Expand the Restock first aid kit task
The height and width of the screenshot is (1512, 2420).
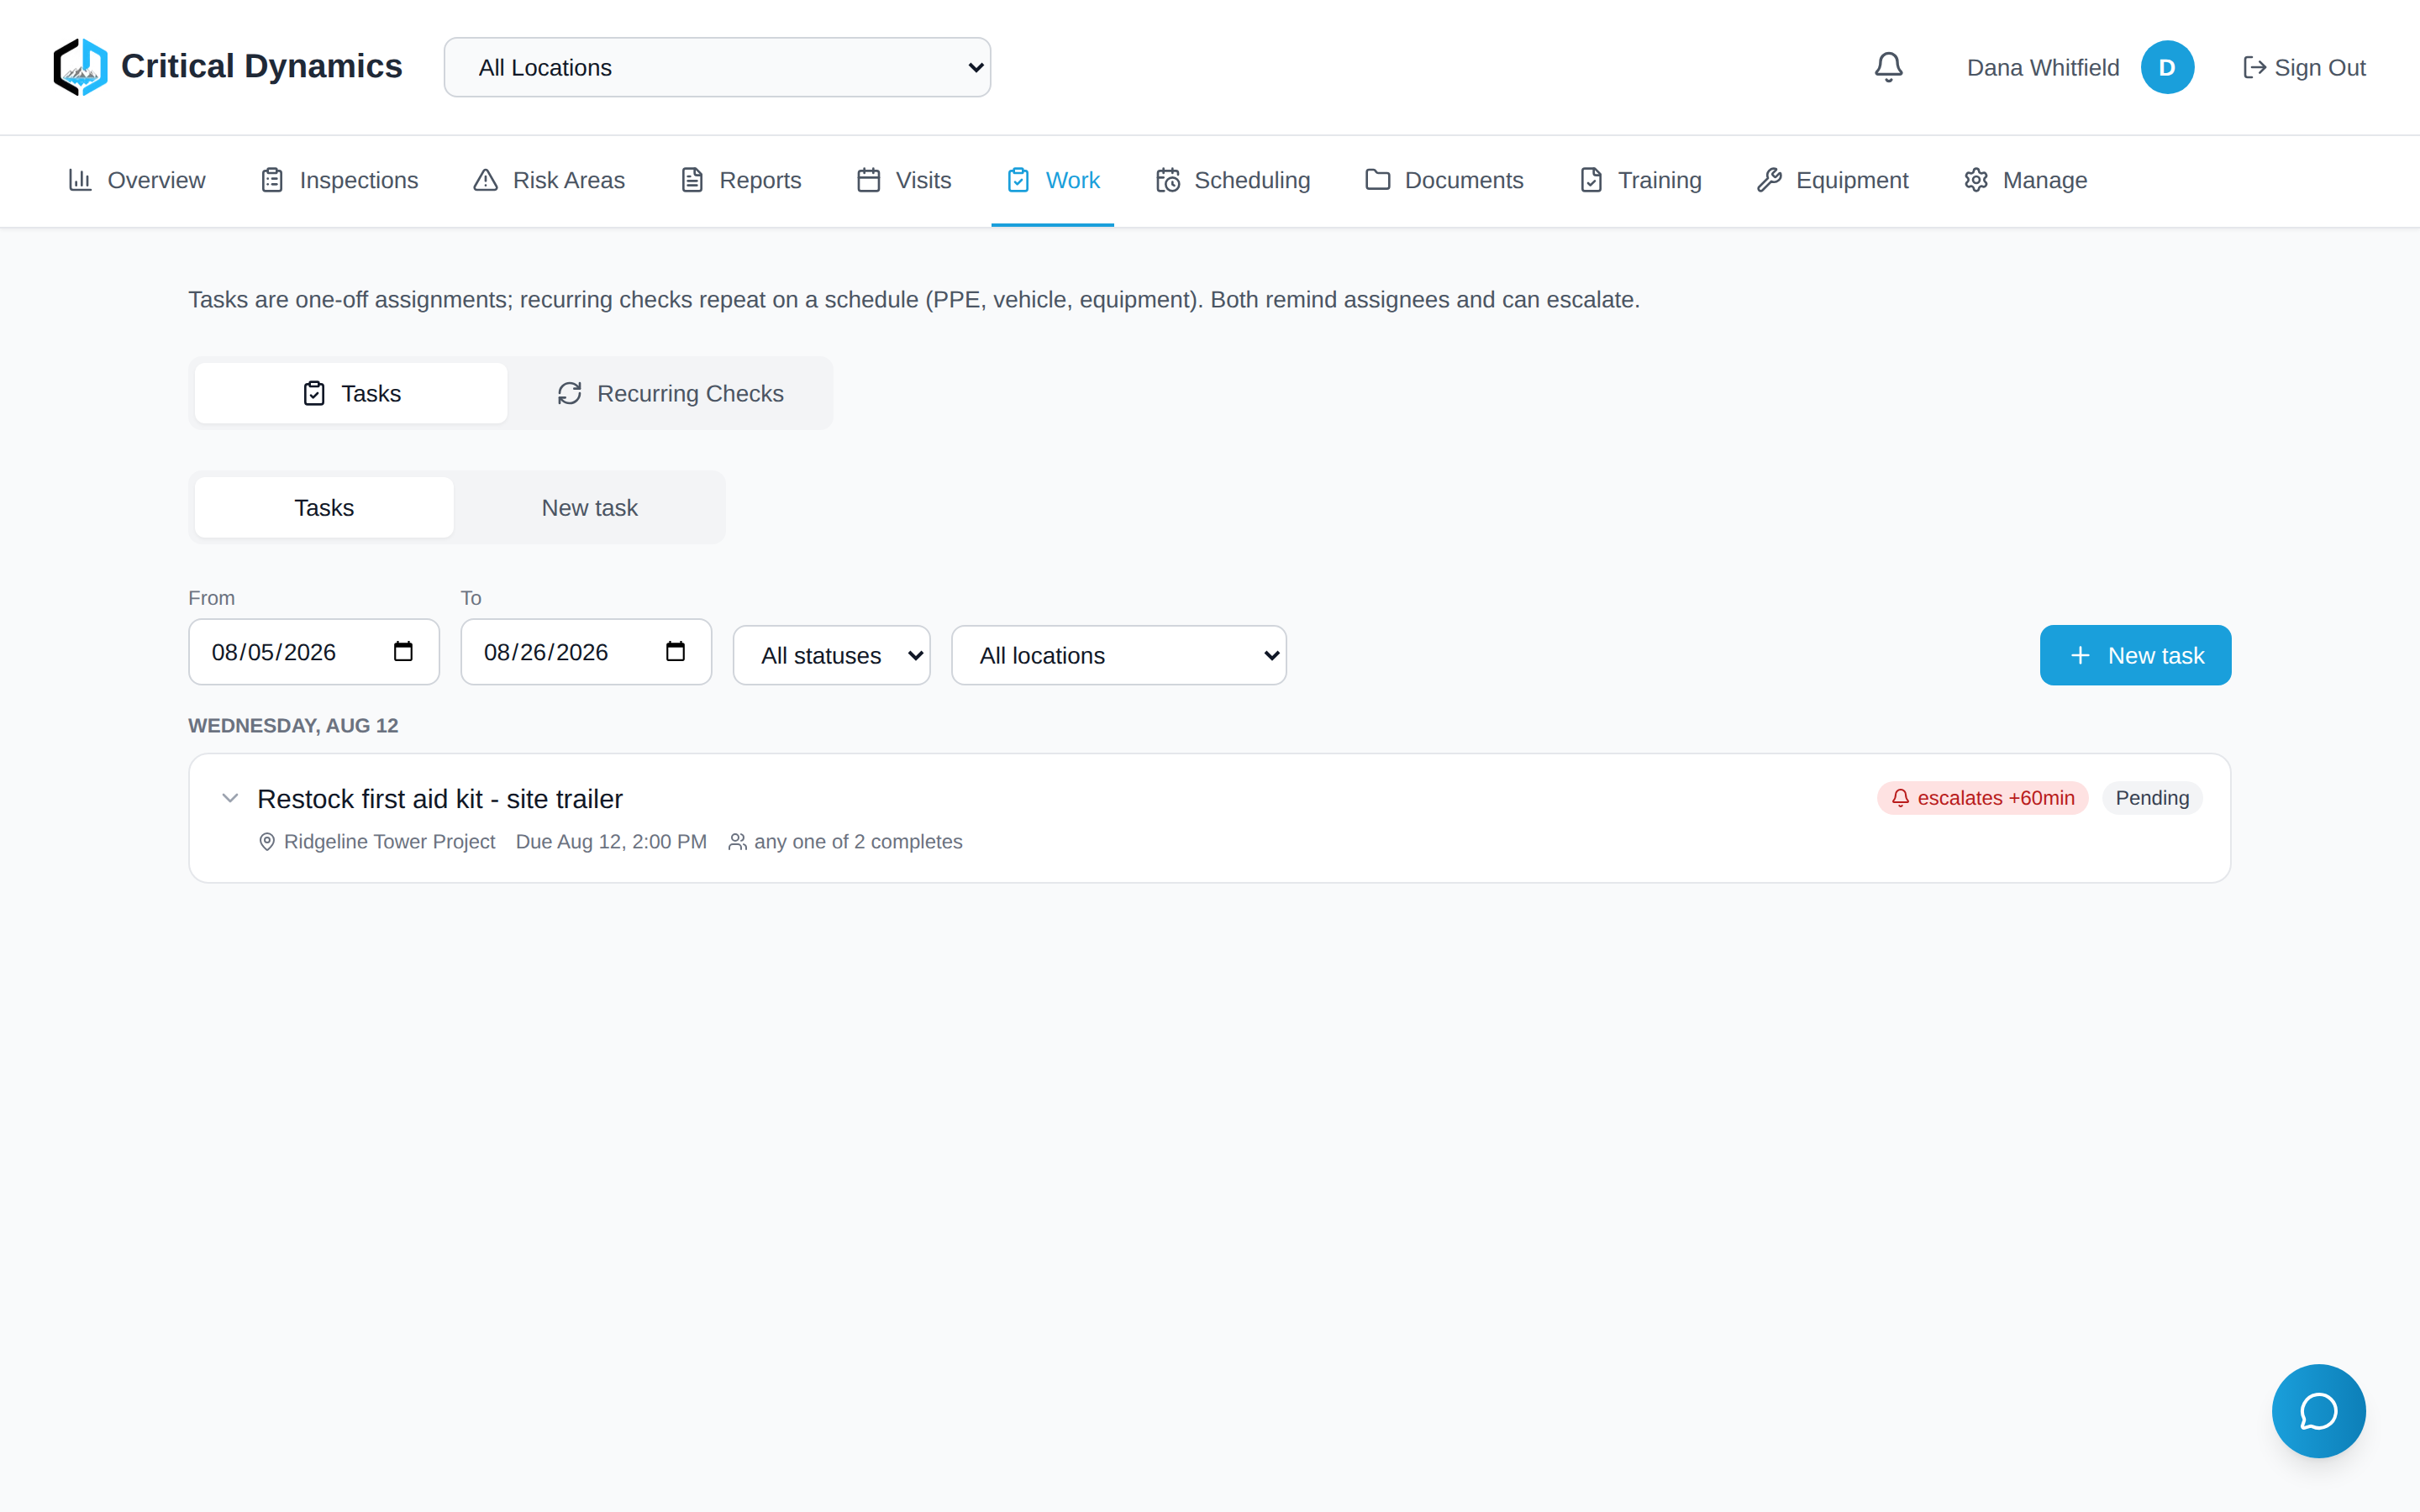[230, 798]
